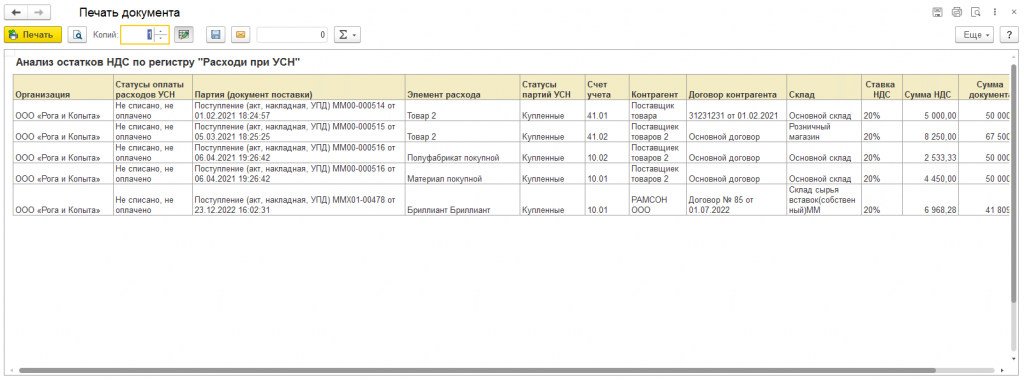Select the Розничный магазин warehouse cell
The image size is (1024, 380).
coord(824,131)
